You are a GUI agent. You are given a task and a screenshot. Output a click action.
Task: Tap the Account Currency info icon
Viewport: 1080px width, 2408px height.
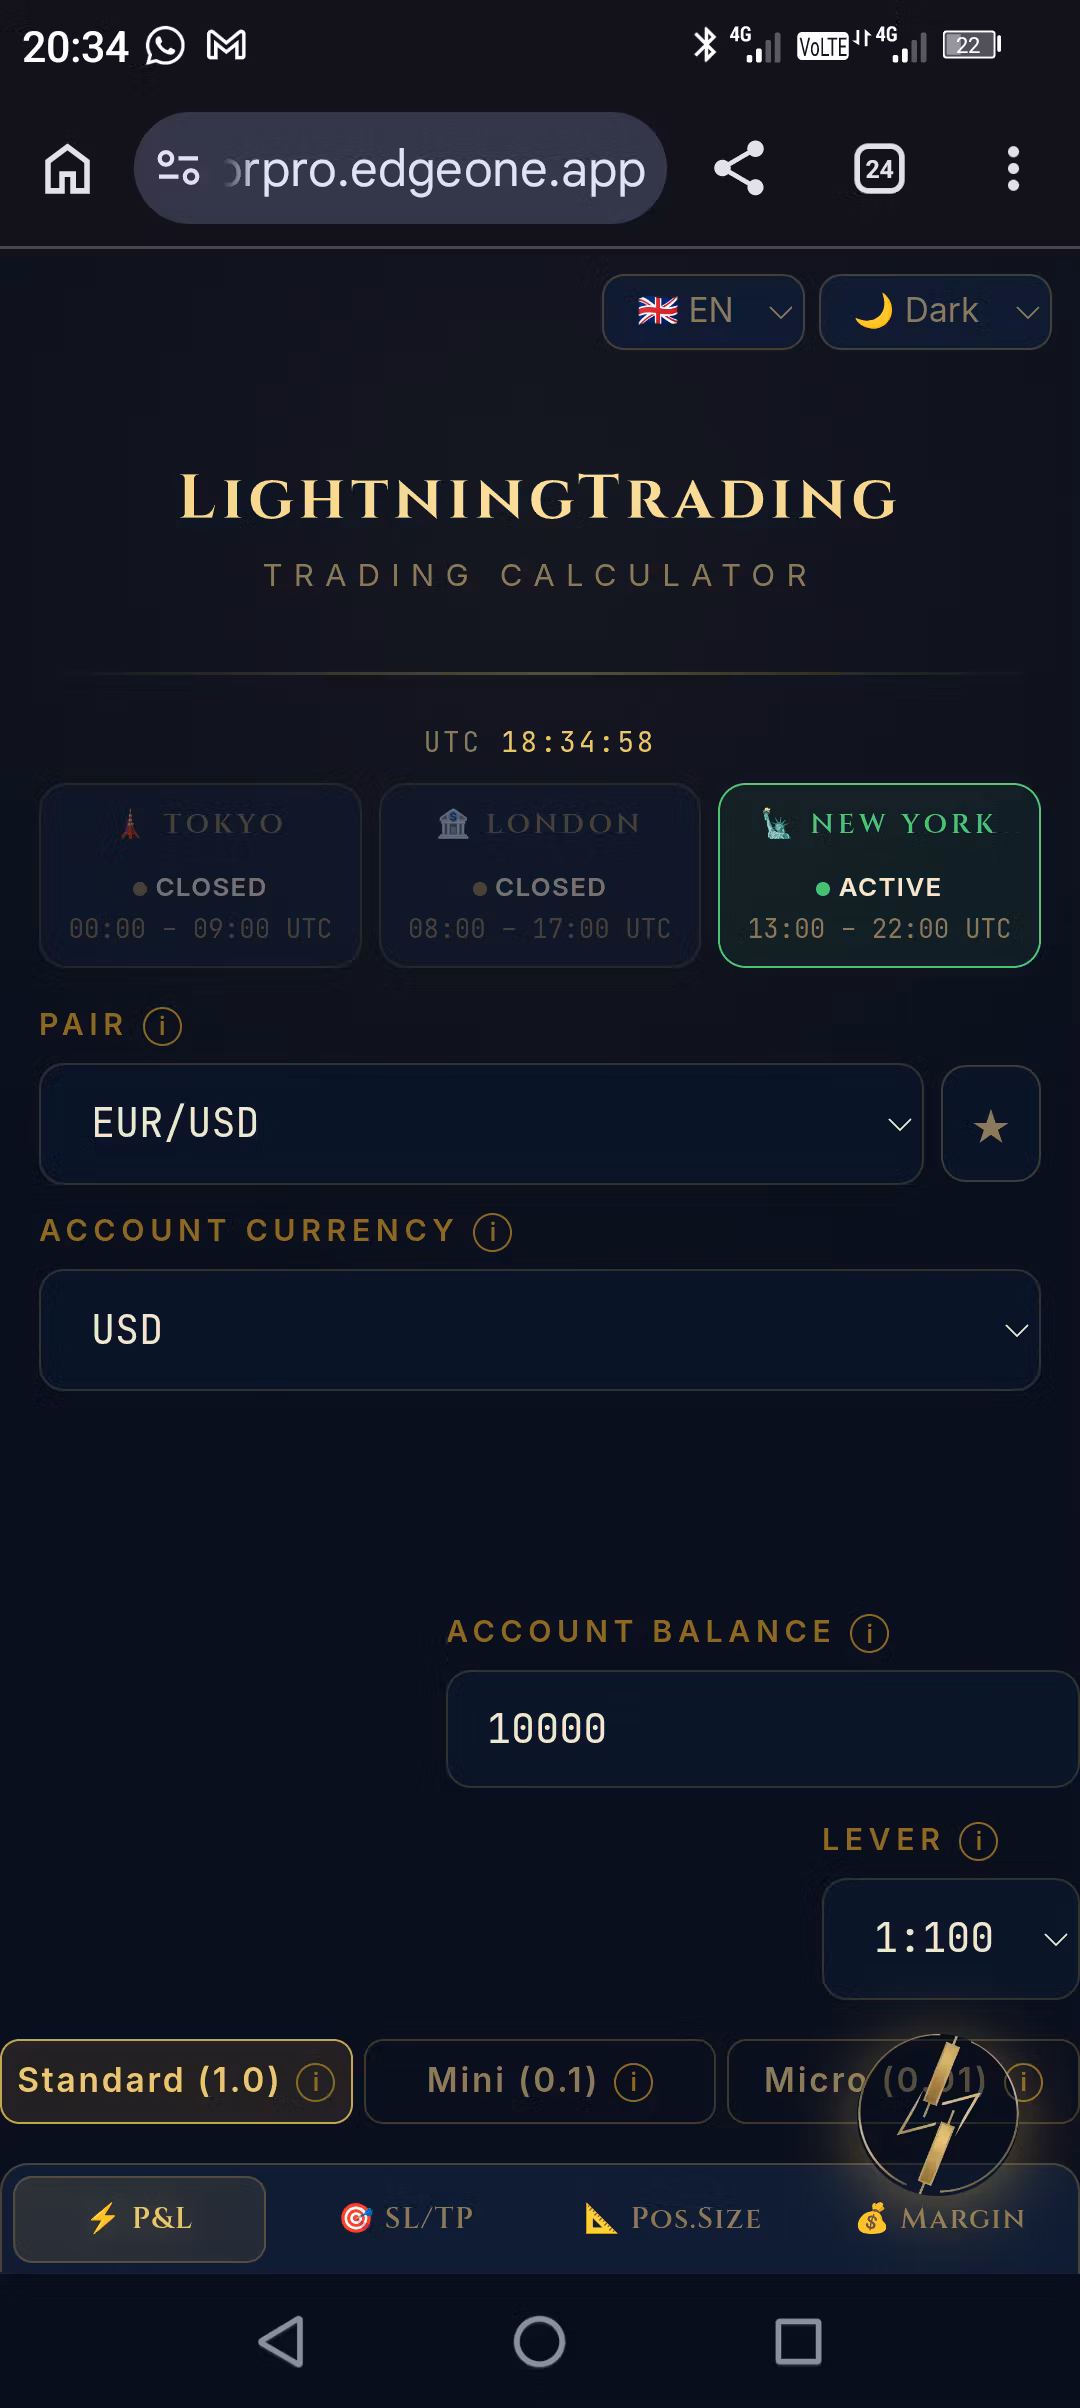[x=492, y=1232]
